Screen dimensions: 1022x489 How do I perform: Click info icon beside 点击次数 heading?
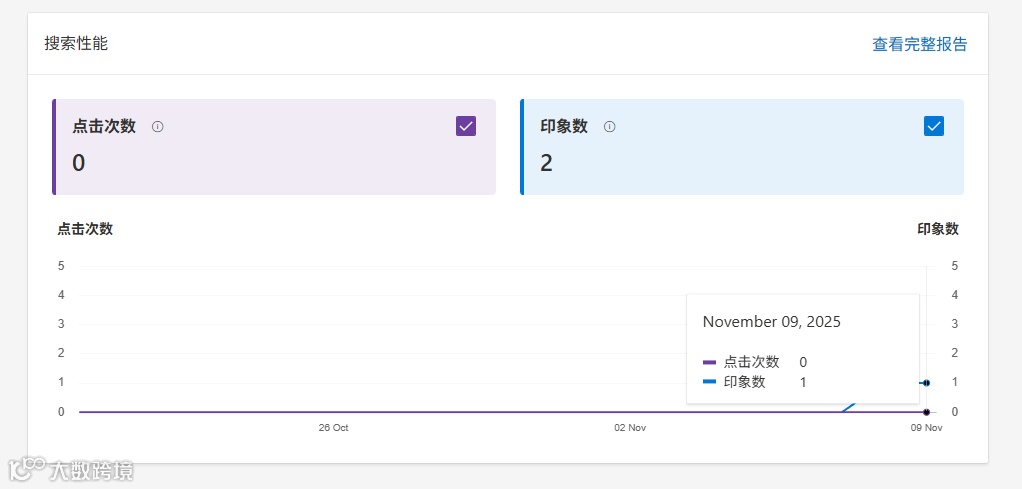pos(158,127)
